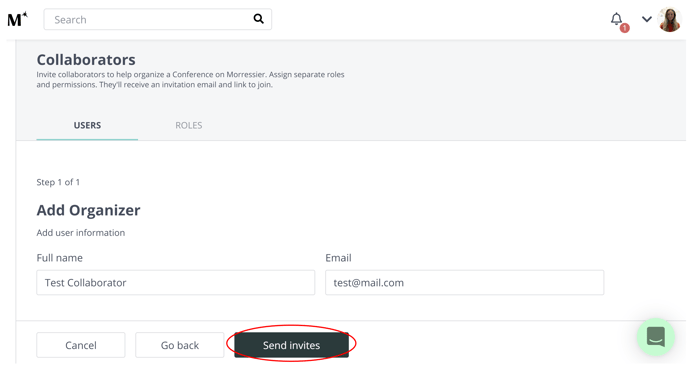Click the Email label

[338, 258]
